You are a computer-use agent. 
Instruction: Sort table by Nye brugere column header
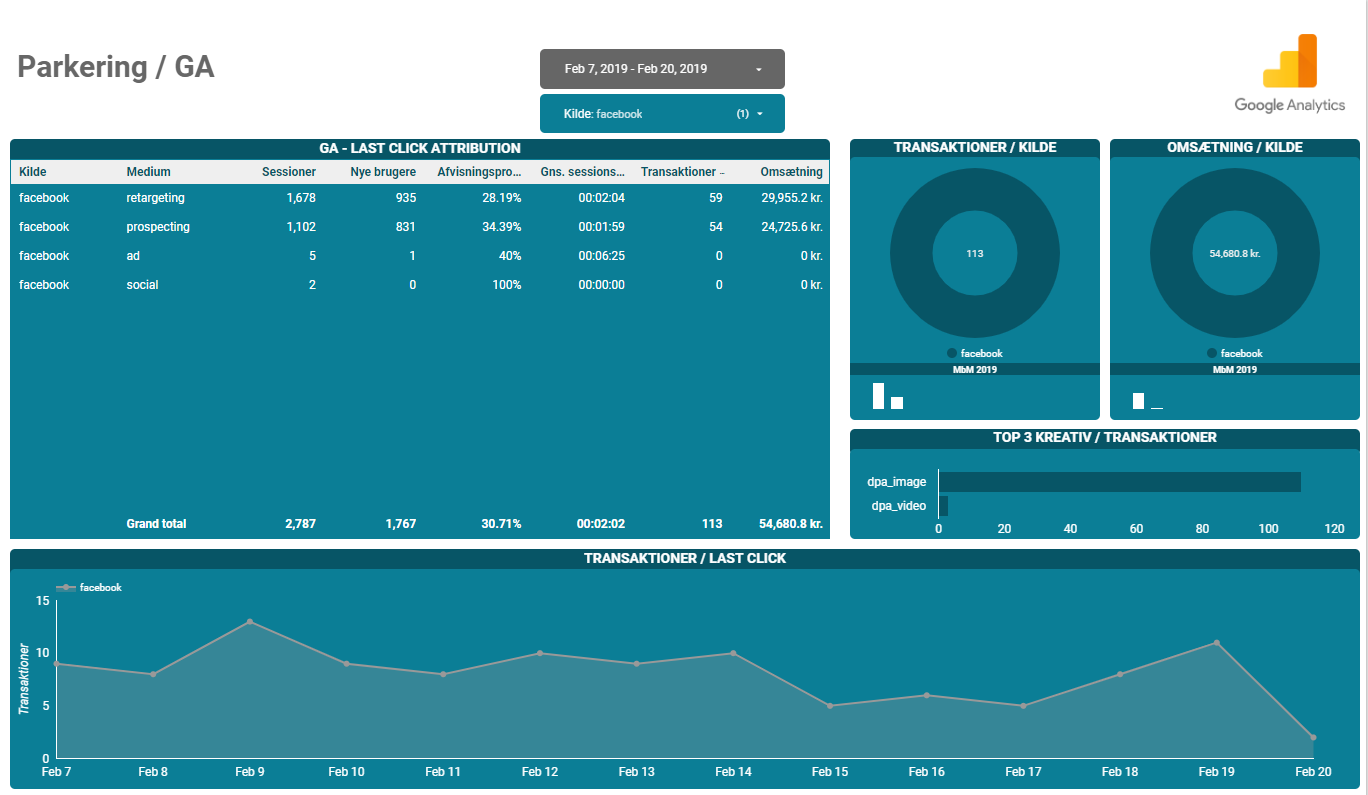point(383,172)
